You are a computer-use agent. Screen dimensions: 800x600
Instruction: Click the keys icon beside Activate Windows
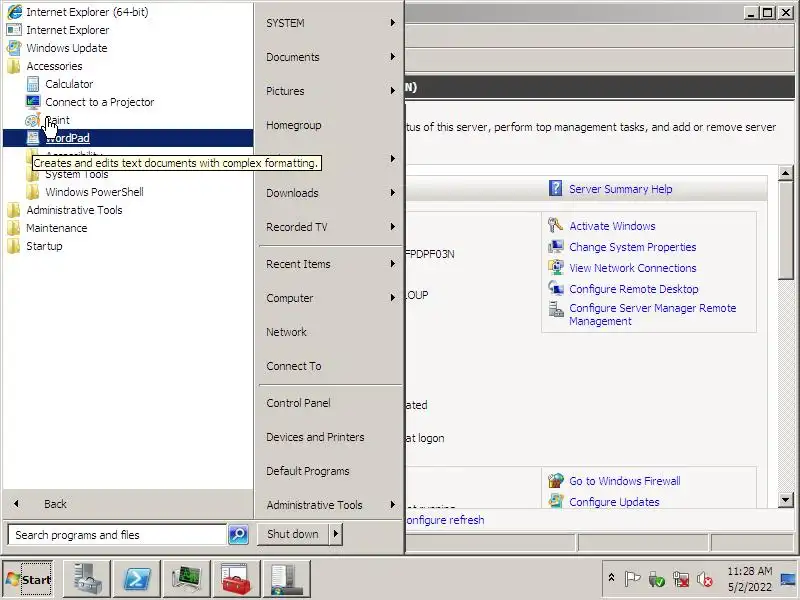(x=555, y=225)
